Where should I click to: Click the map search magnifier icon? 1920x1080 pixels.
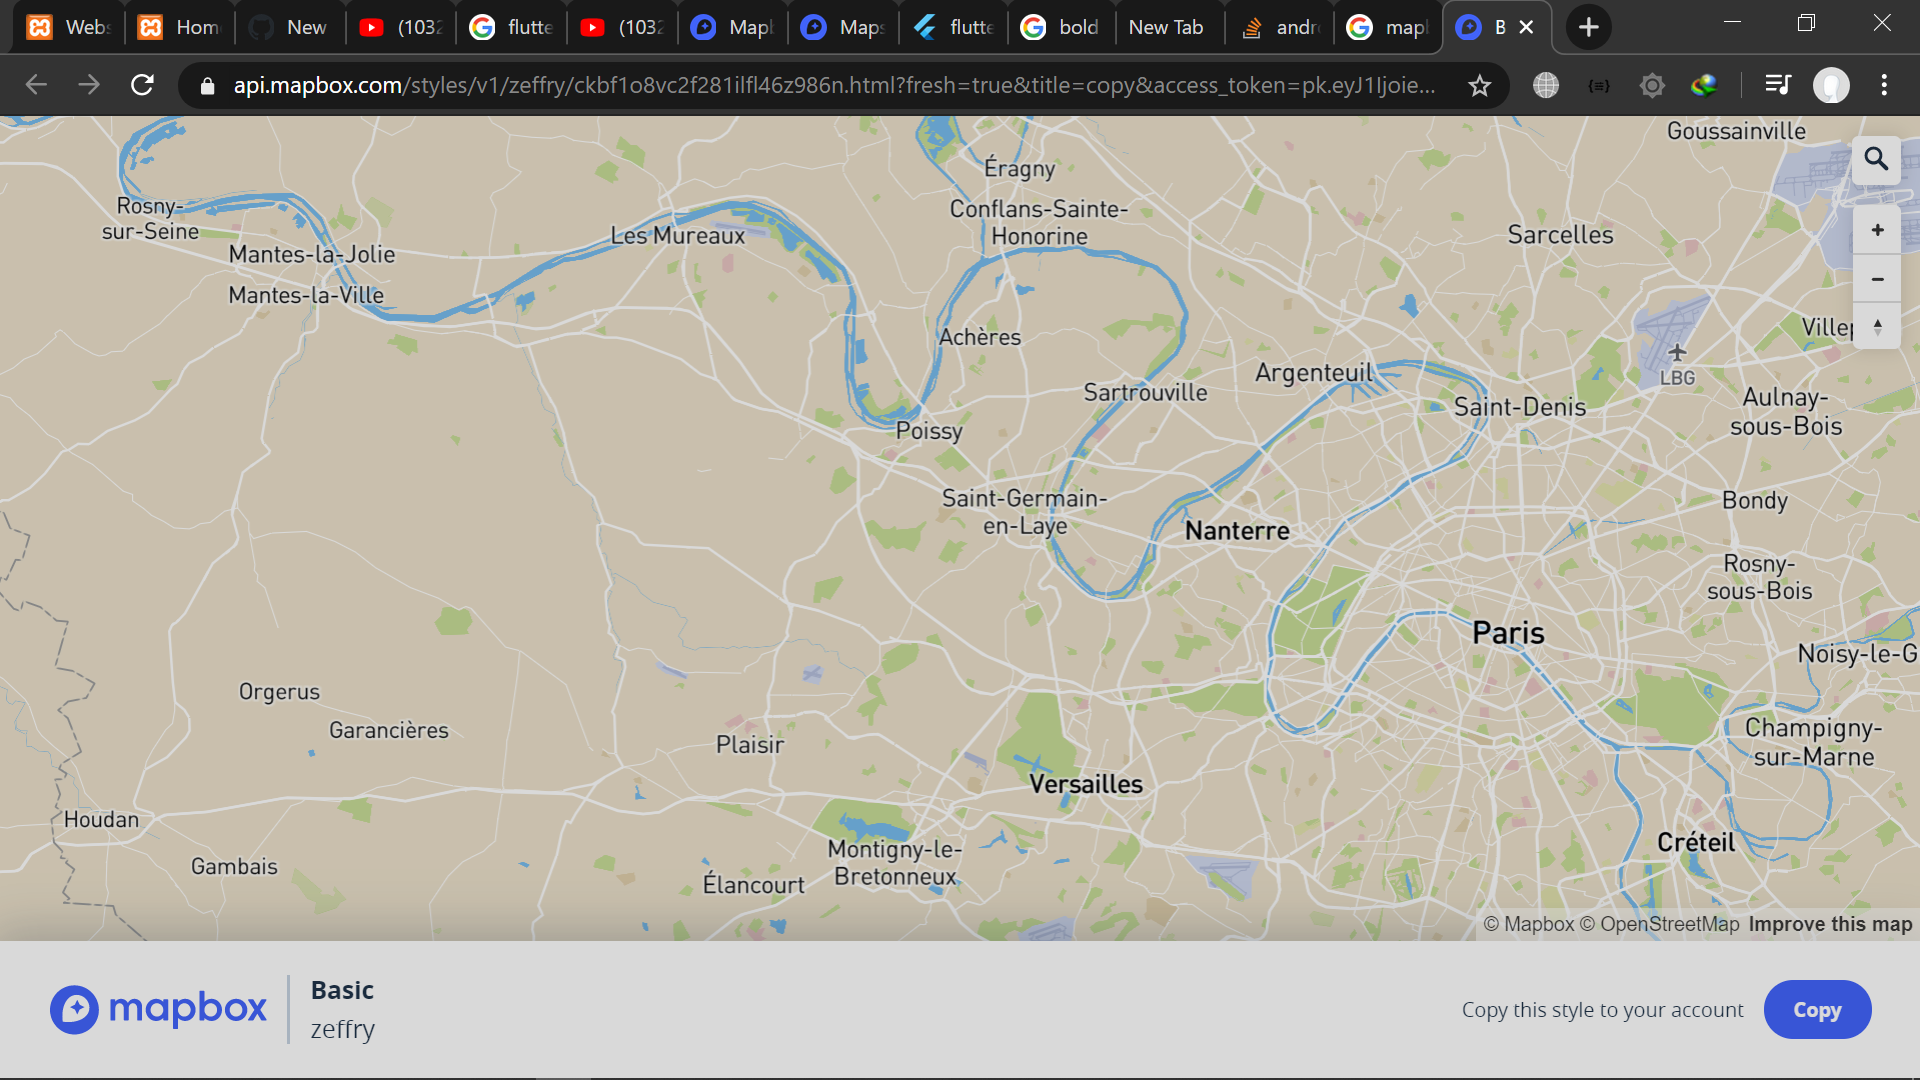(1876, 160)
